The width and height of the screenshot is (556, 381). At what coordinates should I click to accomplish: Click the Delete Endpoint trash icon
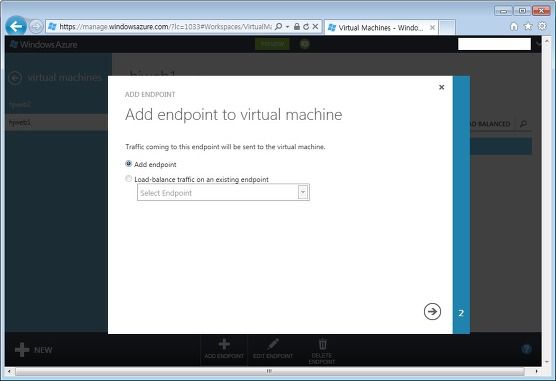[322, 344]
